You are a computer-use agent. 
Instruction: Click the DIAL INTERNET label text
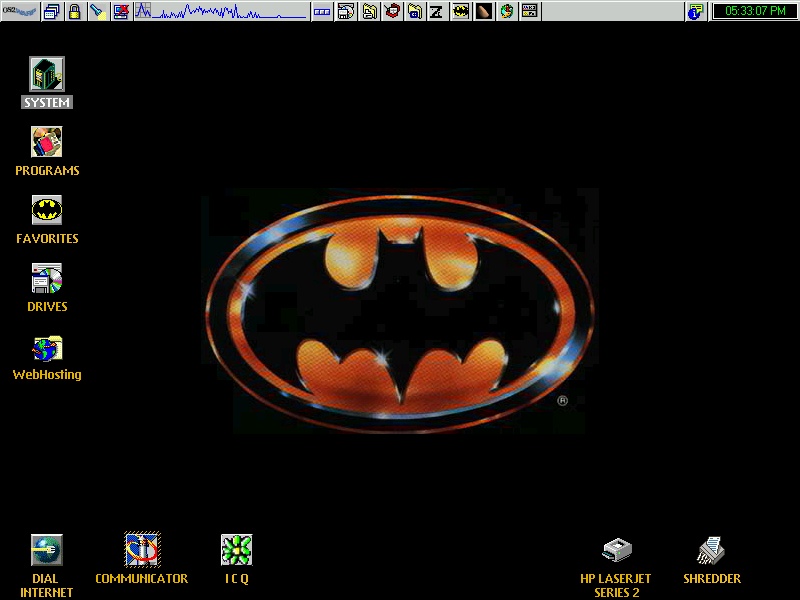coord(46,585)
